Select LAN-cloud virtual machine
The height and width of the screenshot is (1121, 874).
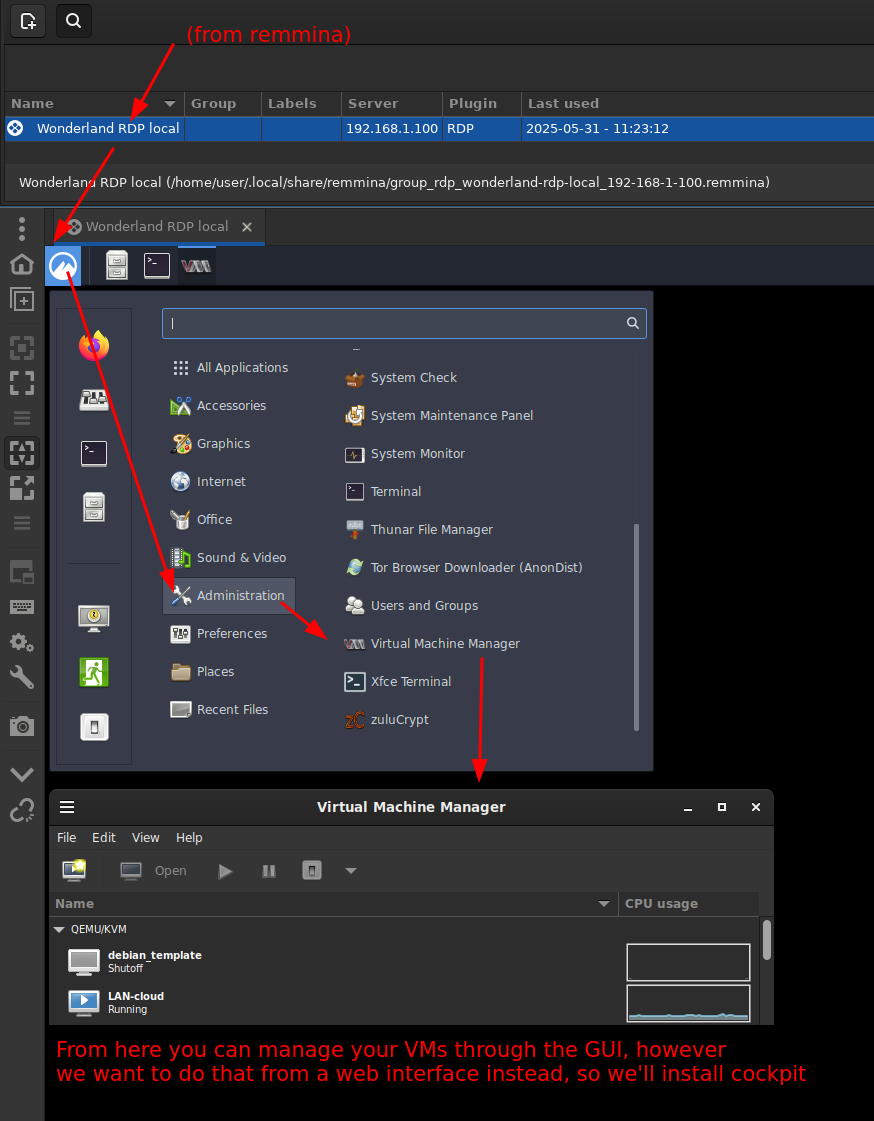404,1002
